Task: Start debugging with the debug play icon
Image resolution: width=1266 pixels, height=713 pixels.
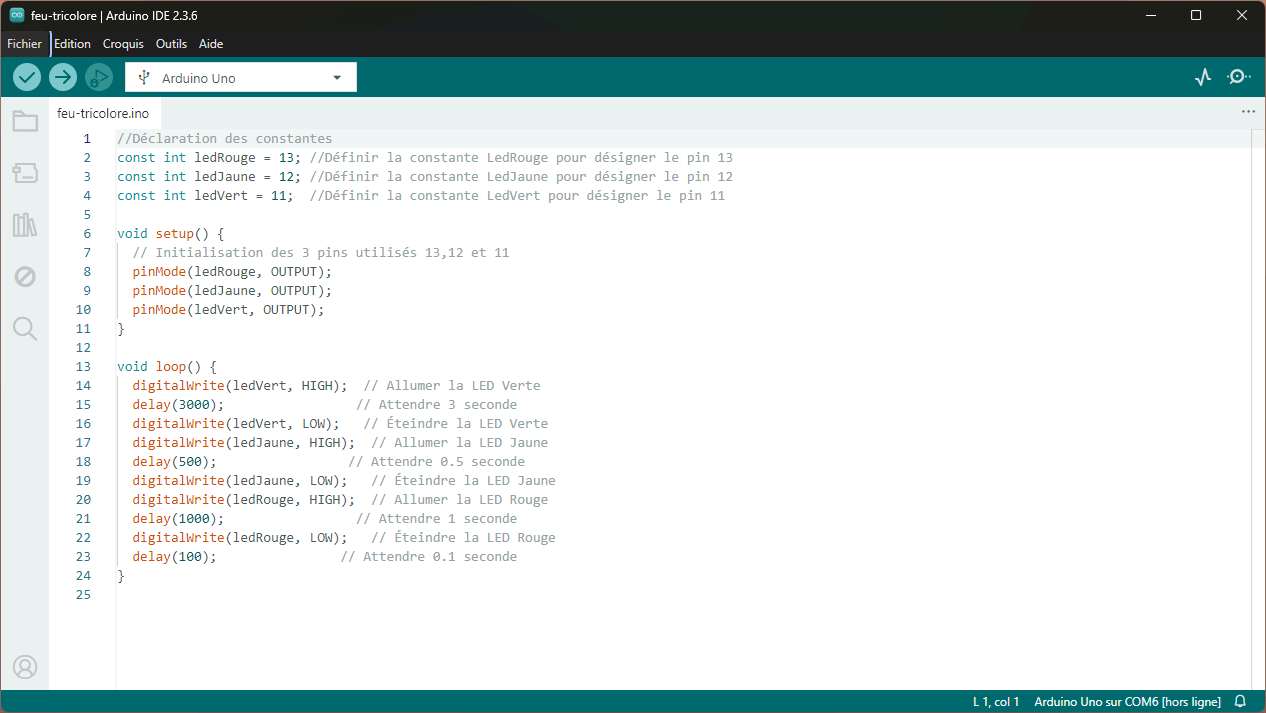Action: point(99,77)
